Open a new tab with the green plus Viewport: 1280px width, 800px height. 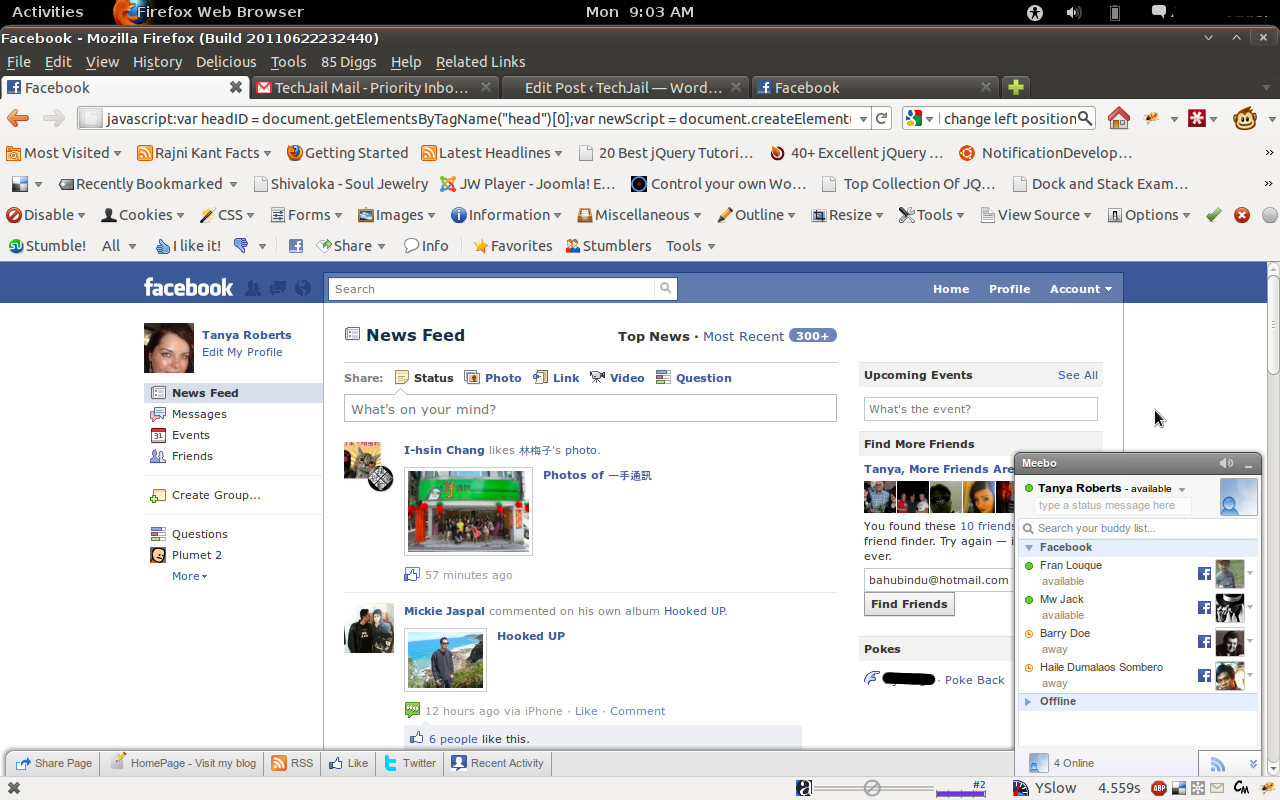[1016, 87]
